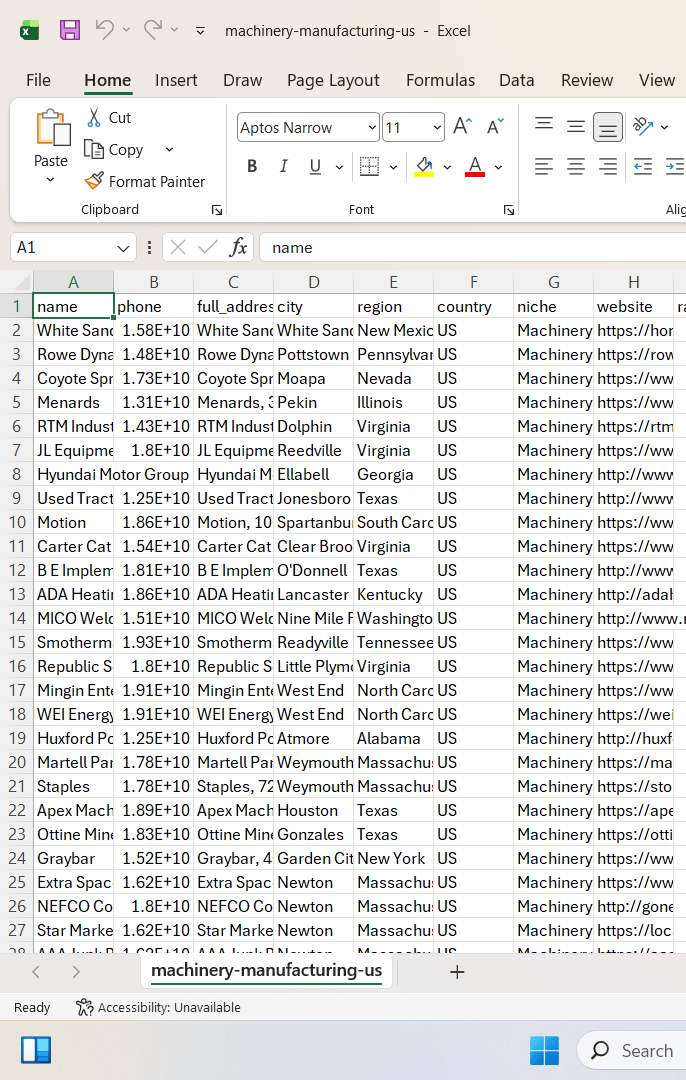
Task: Open the Borders options dropdown
Action: pos(393,167)
